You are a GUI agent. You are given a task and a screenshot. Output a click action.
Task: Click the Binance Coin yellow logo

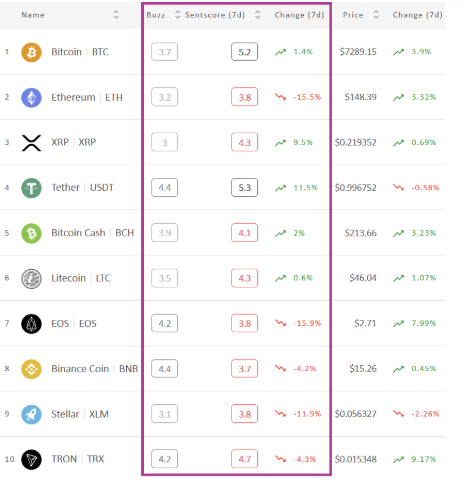pyautogui.click(x=31, y=369)
